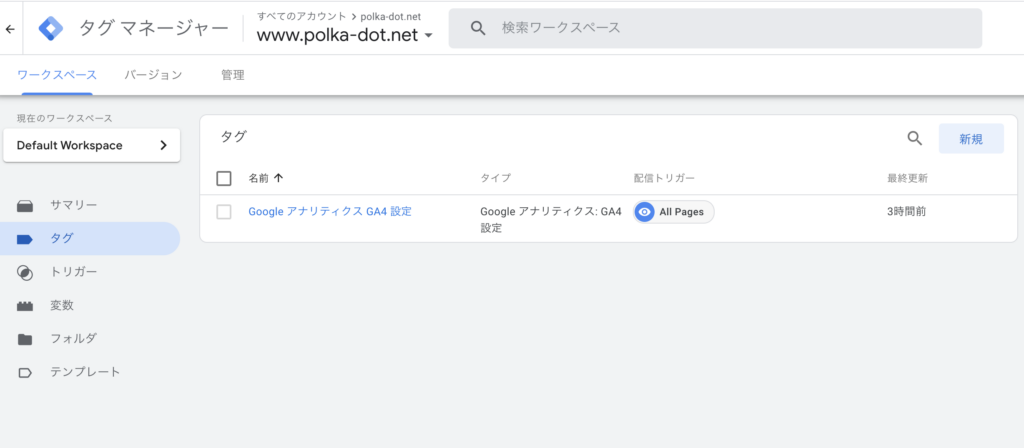Image resolution: width=1024 pixels, height=448 pixels.
Task: Click the tag list search magnifier icon
Action: coord(915,138)
